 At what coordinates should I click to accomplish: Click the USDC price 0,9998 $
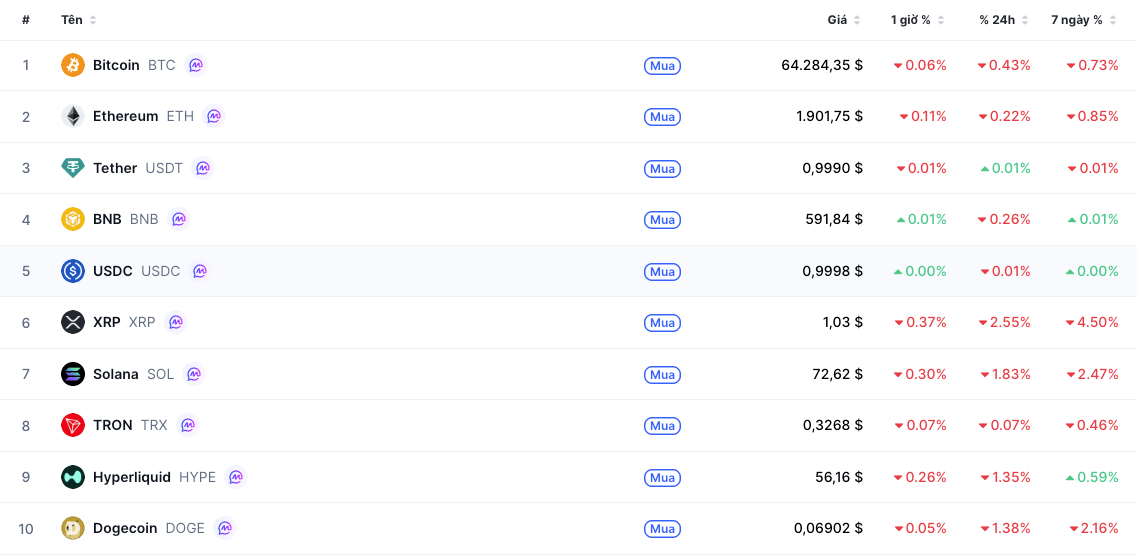832,271
